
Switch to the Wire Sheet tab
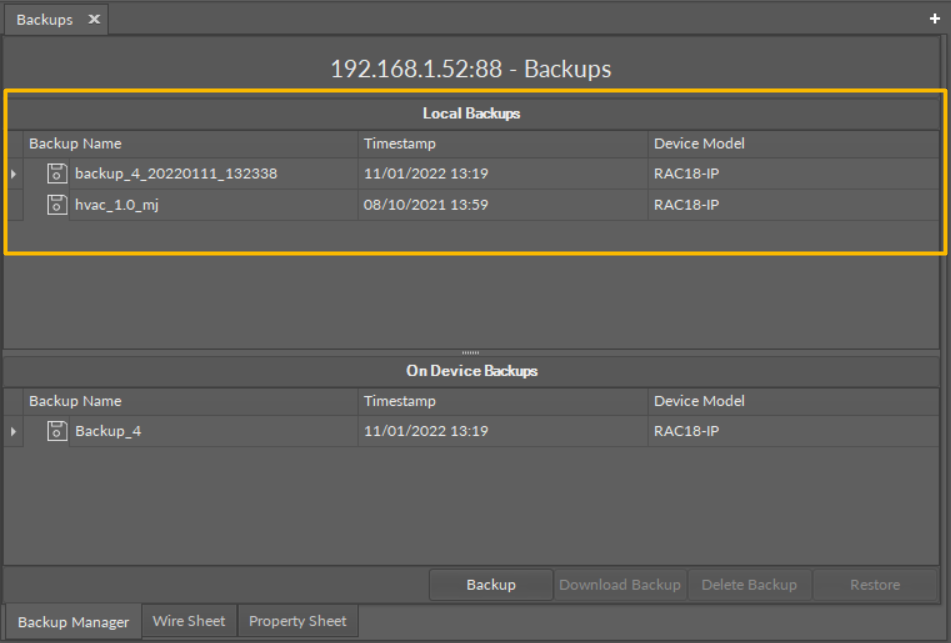coord(189,621)
